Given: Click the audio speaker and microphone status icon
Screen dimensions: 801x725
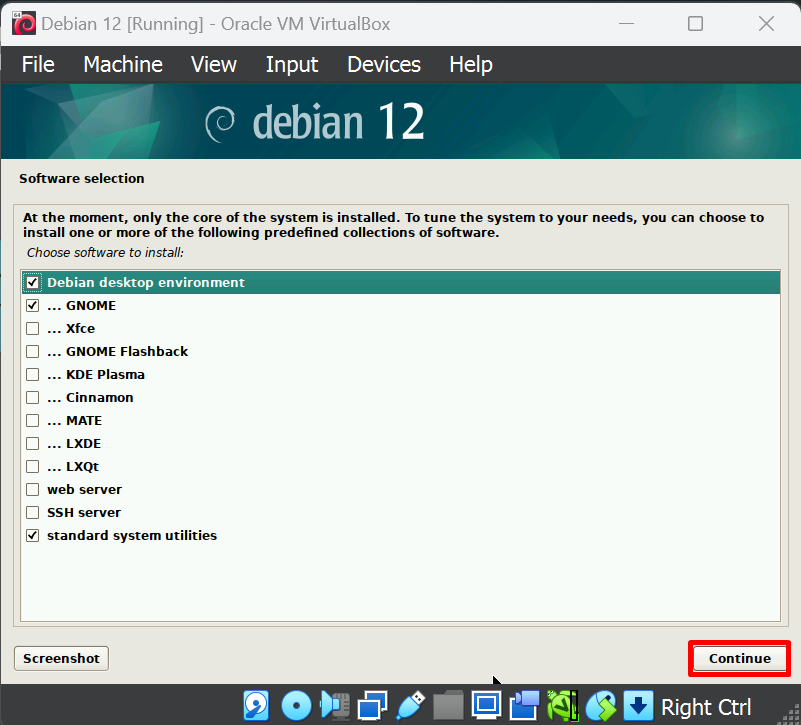Looking at the screenshot, I should pos(335,706).
